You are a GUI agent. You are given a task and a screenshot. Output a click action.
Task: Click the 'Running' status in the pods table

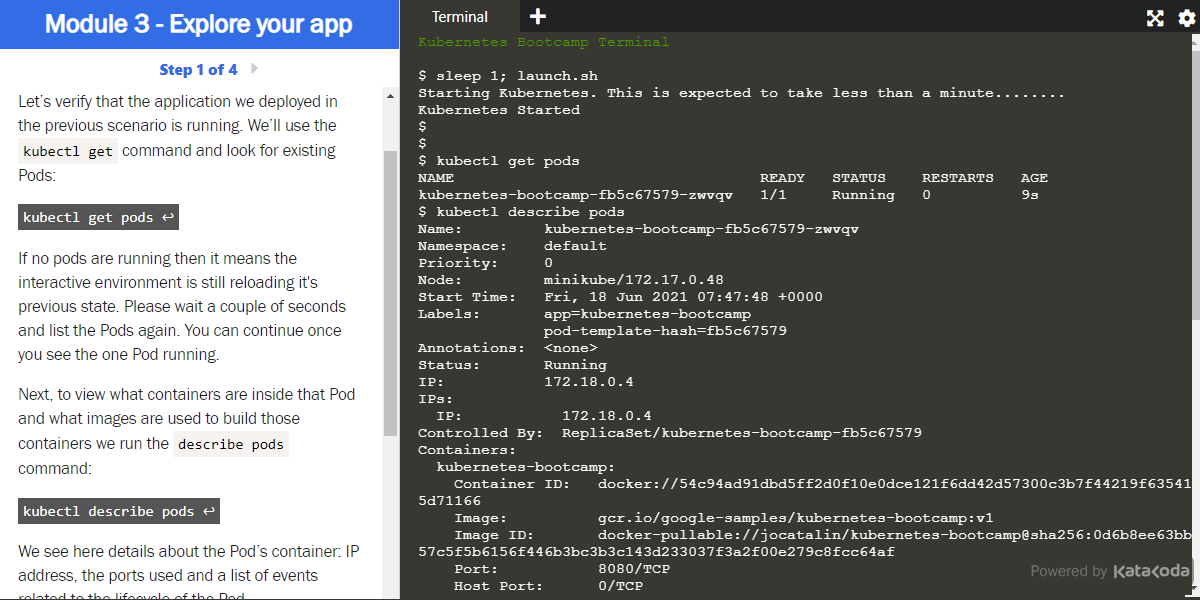coord(863,195)
